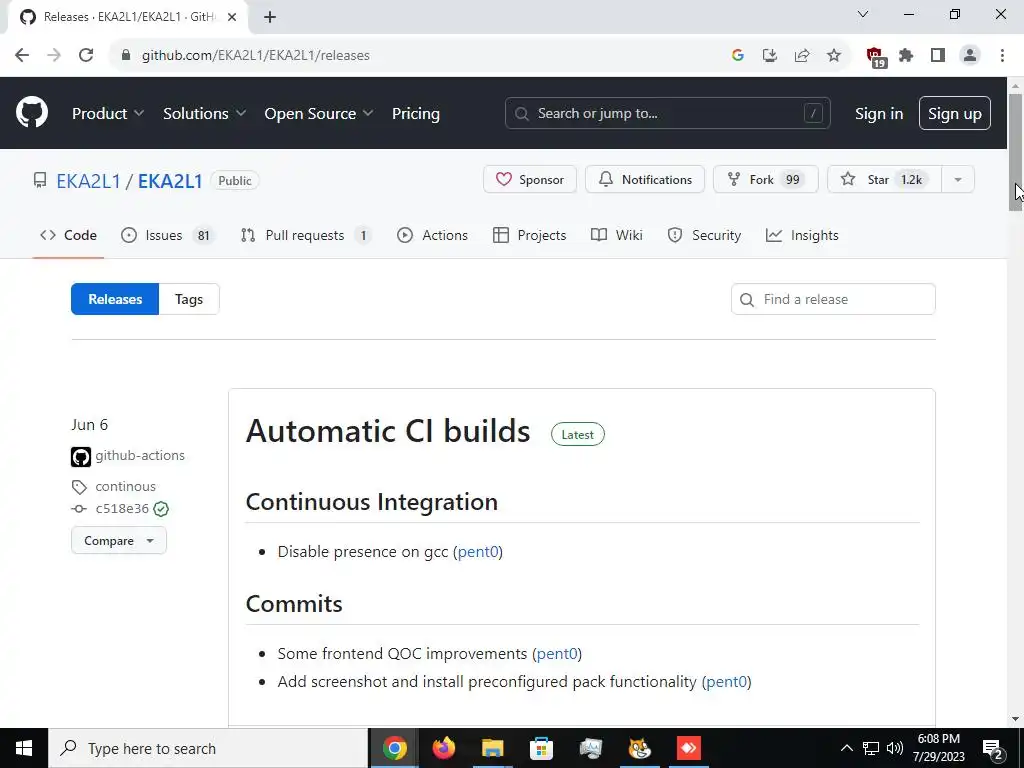Switch to the Pull requests tab
The image size is (1024, 768).
306,235
